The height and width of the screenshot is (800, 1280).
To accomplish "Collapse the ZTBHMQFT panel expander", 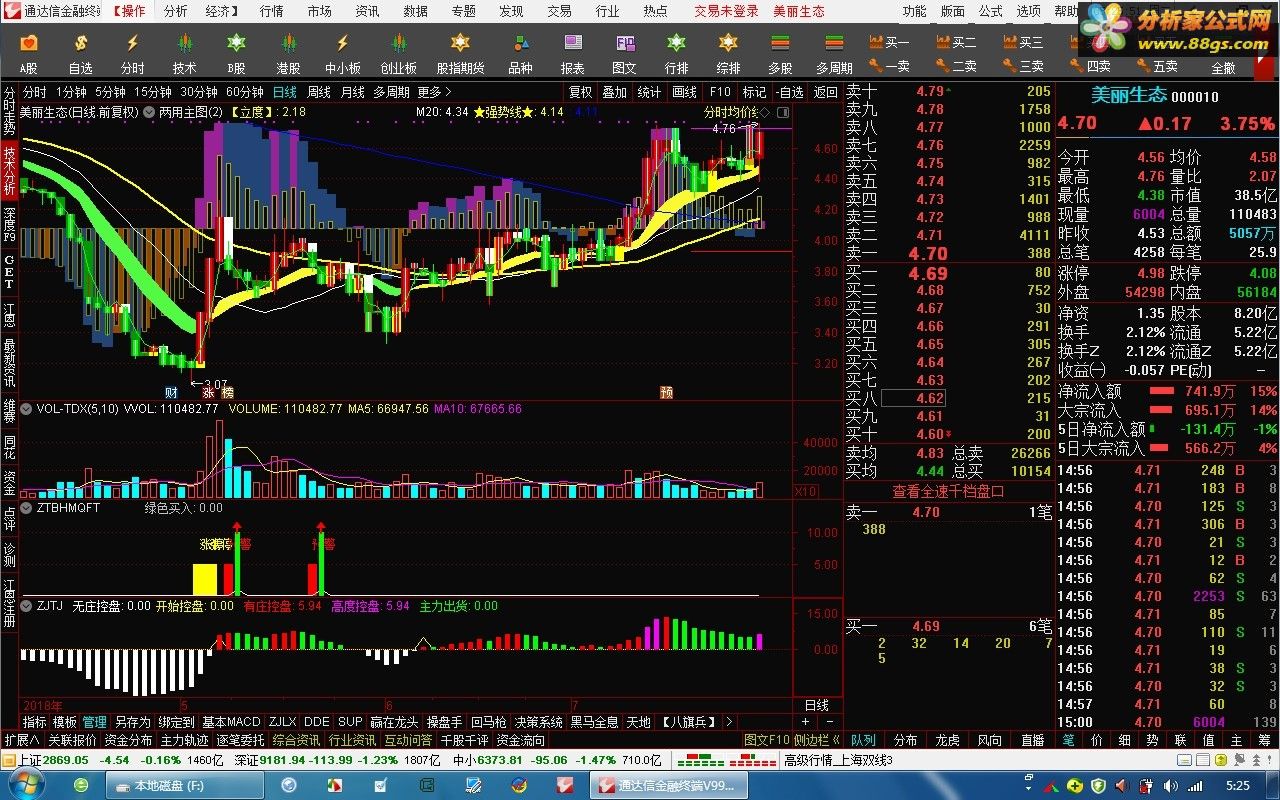I will (27, 507).
